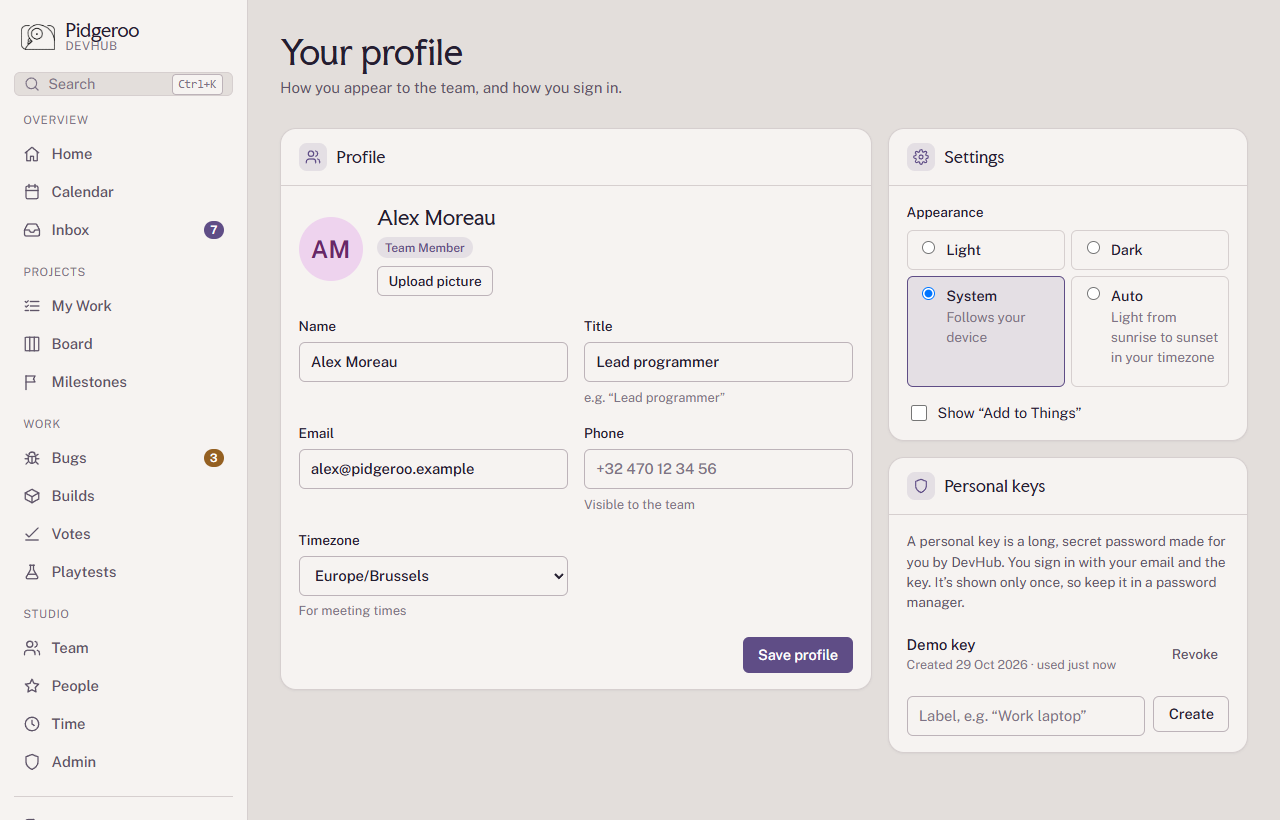The width and height of the screenshot is (1280, 820).
Task: Click the Admin shield icon in sidebar
Action: (32, 762)
